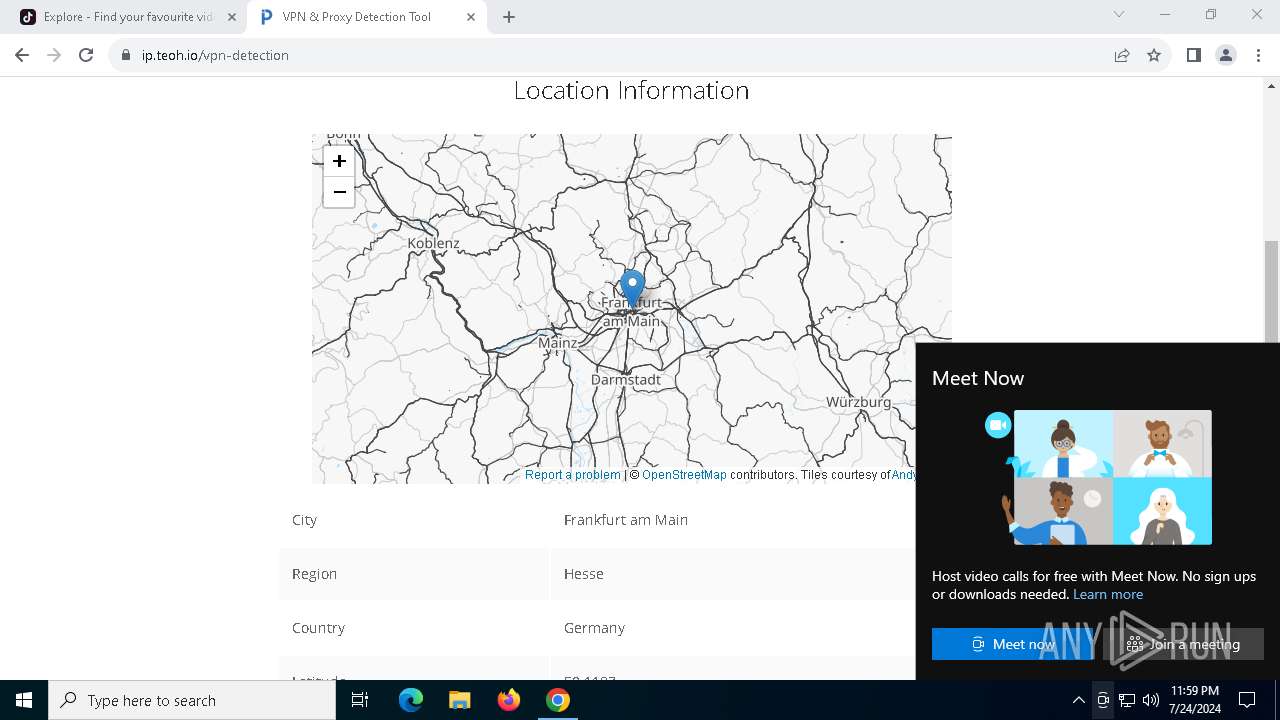Close the TikTok Explore tab

[x=232, y=17]
